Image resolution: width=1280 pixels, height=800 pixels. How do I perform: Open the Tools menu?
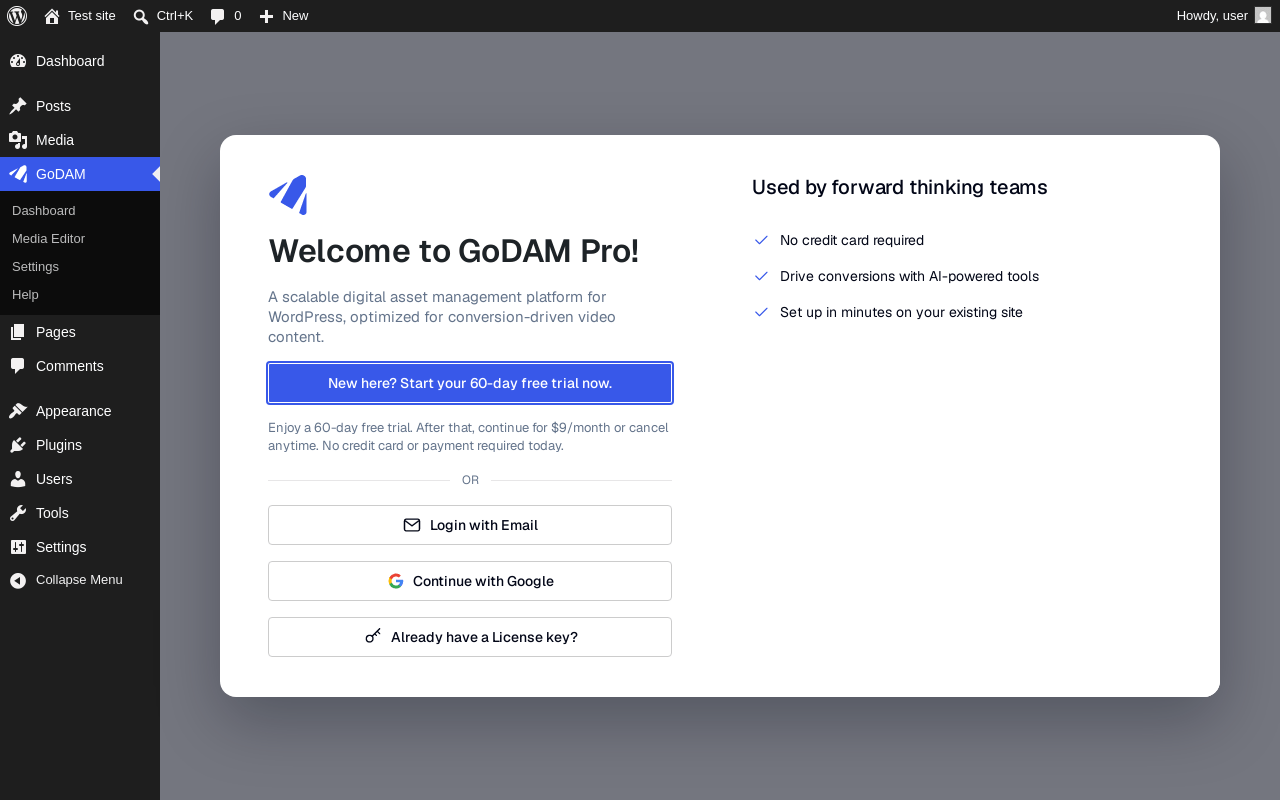80,513
